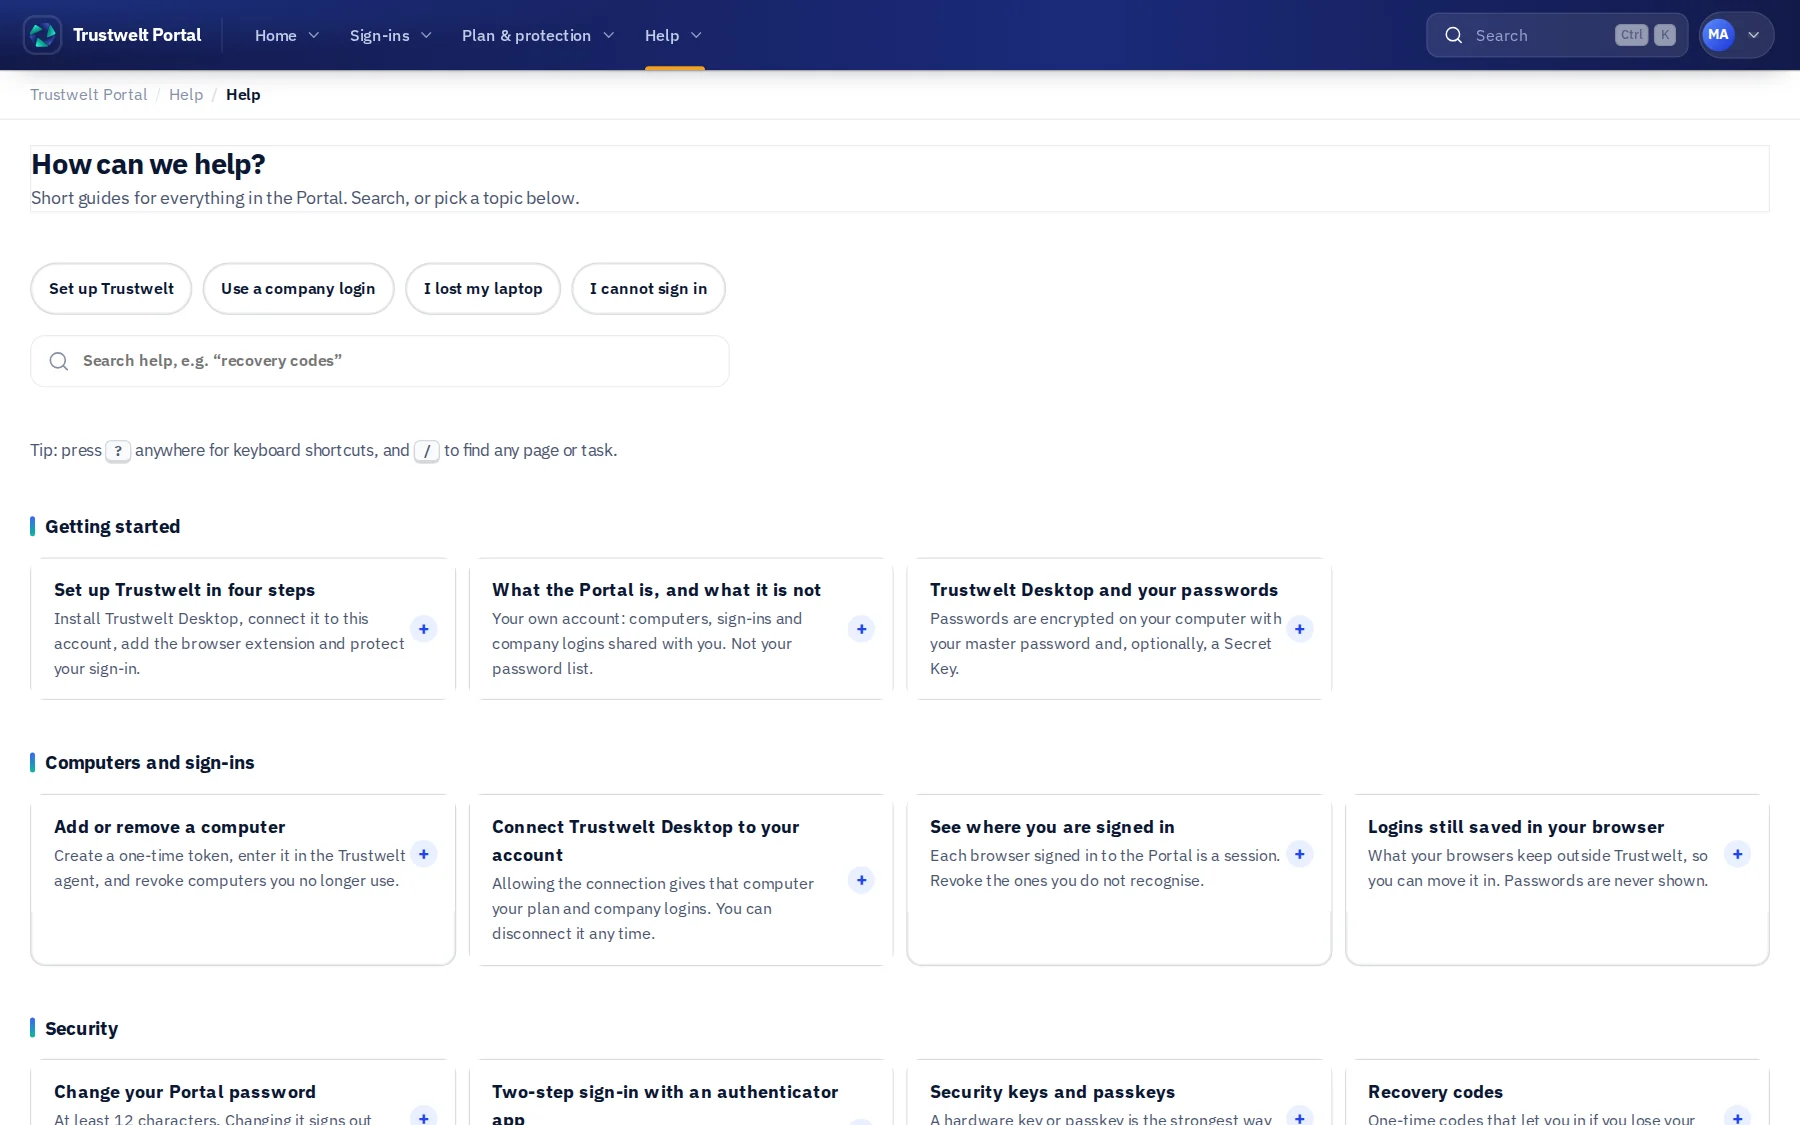Go to Trustwelt Portal breadcrumb link
Screen dimensions: 1800x1125
tap(88, 95)
